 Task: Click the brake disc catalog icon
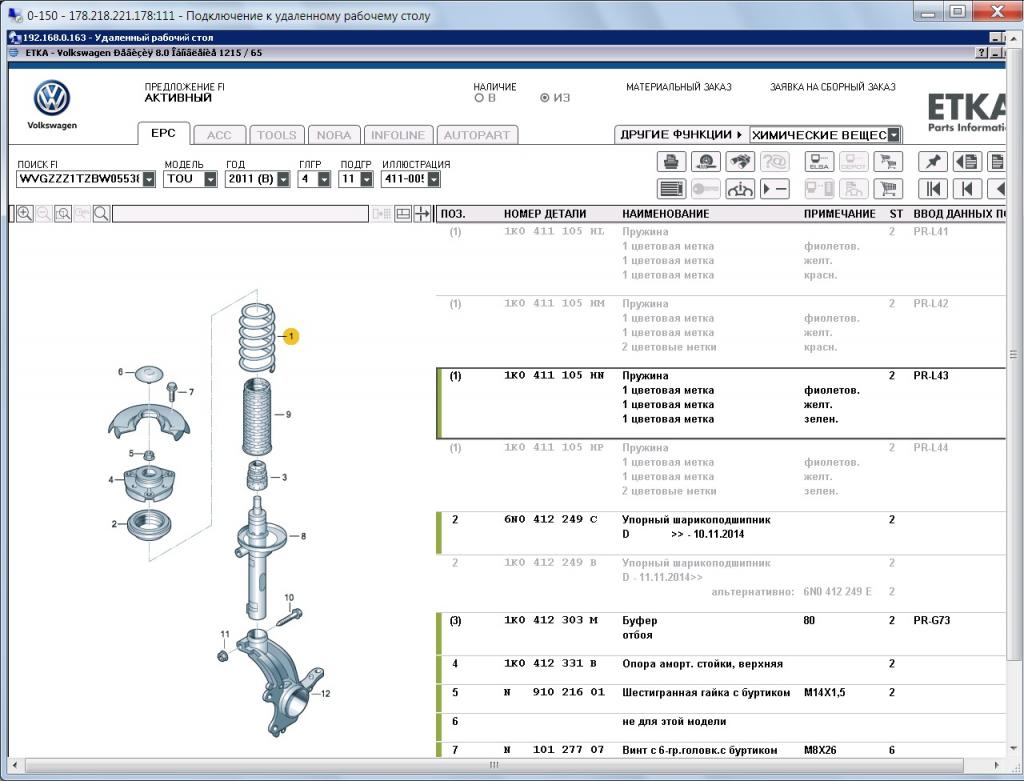pos(705,161)
